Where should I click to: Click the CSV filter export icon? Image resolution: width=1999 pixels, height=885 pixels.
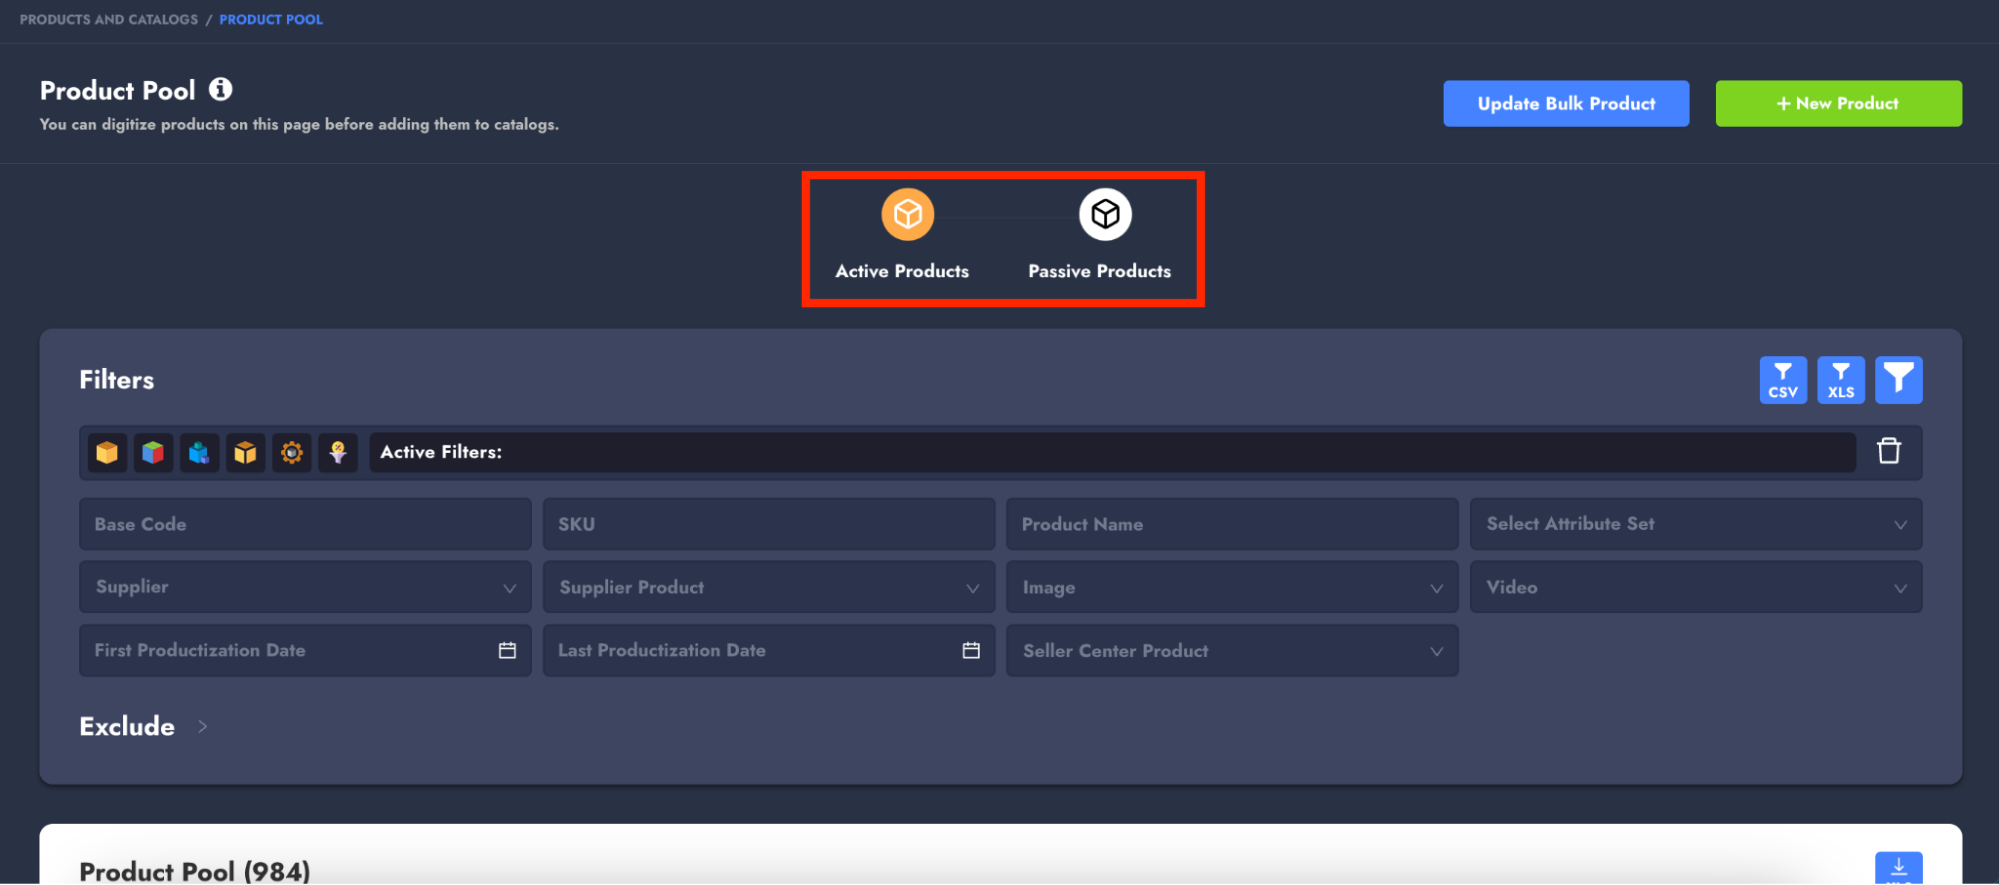coord(1782,380)
